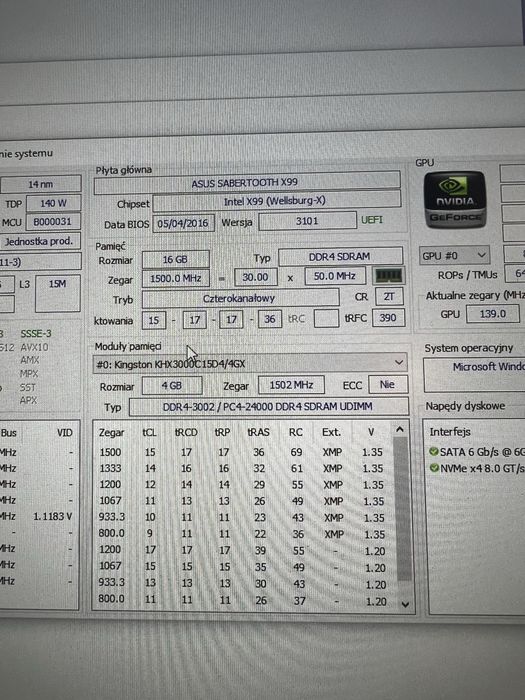This screenshot has width=525, height=700.
Task: Click the tRCD column header
Action: pos(186,433)
